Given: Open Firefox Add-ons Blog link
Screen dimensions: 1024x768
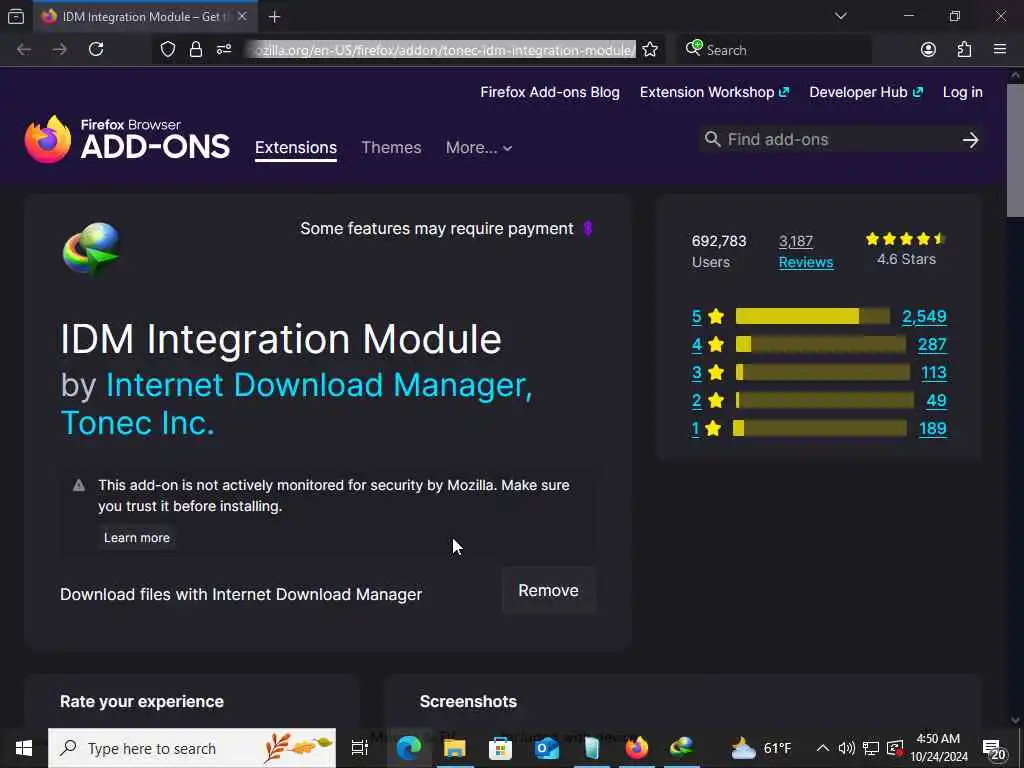Looking at the screenshot, I should click(x=550, y=92).
